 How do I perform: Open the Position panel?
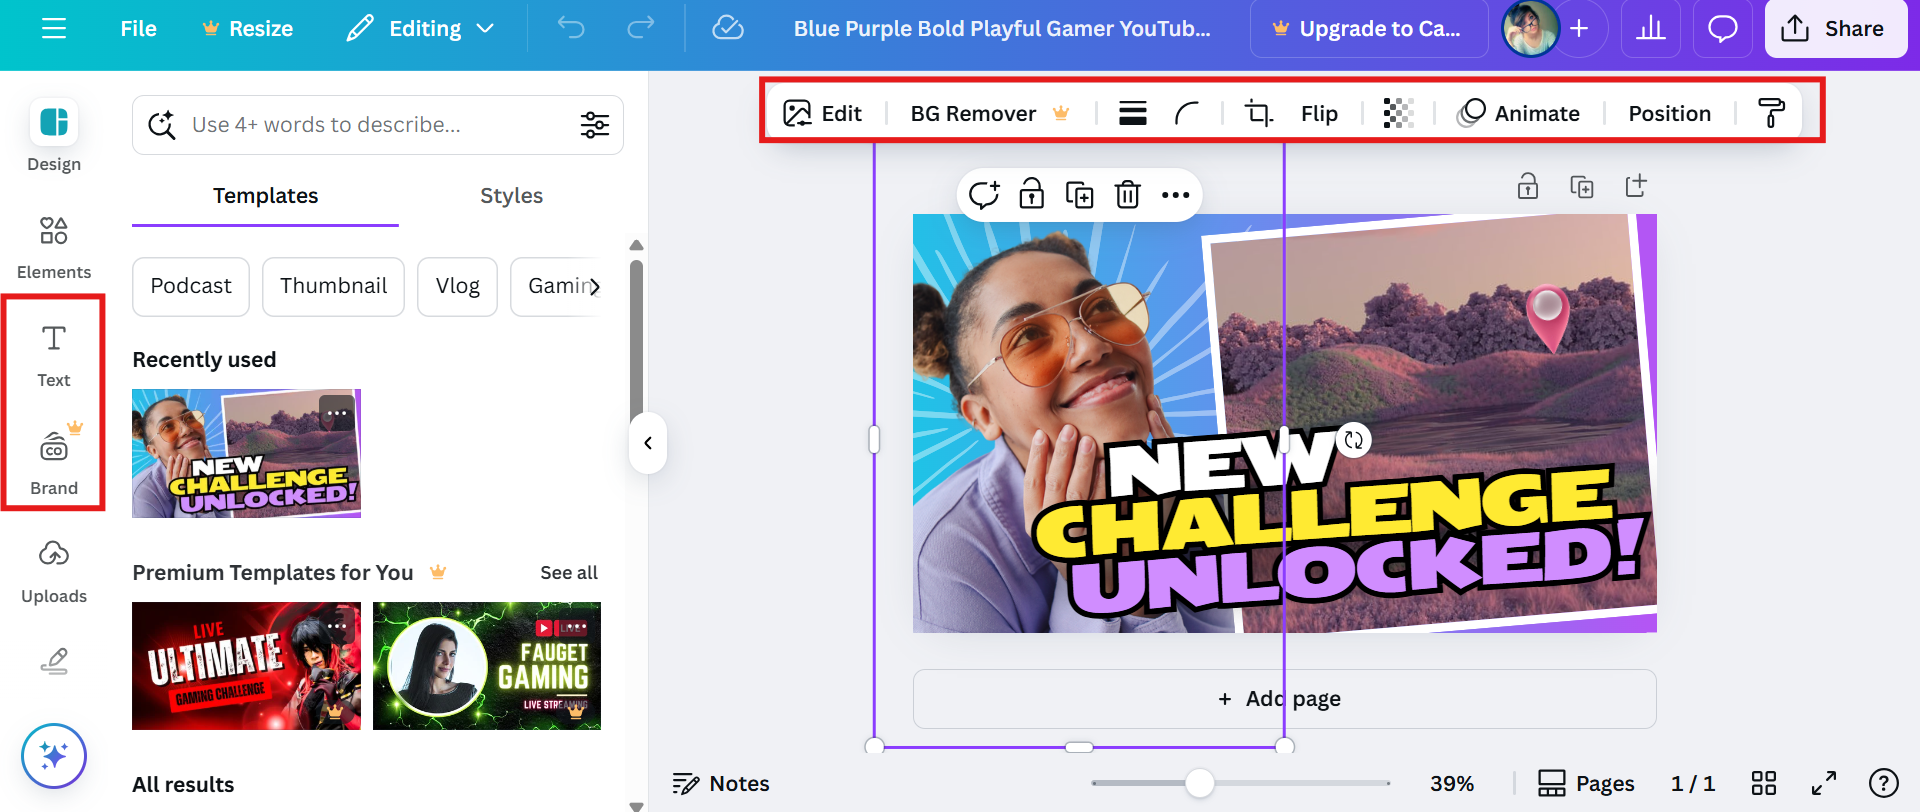click(1669, 113)
